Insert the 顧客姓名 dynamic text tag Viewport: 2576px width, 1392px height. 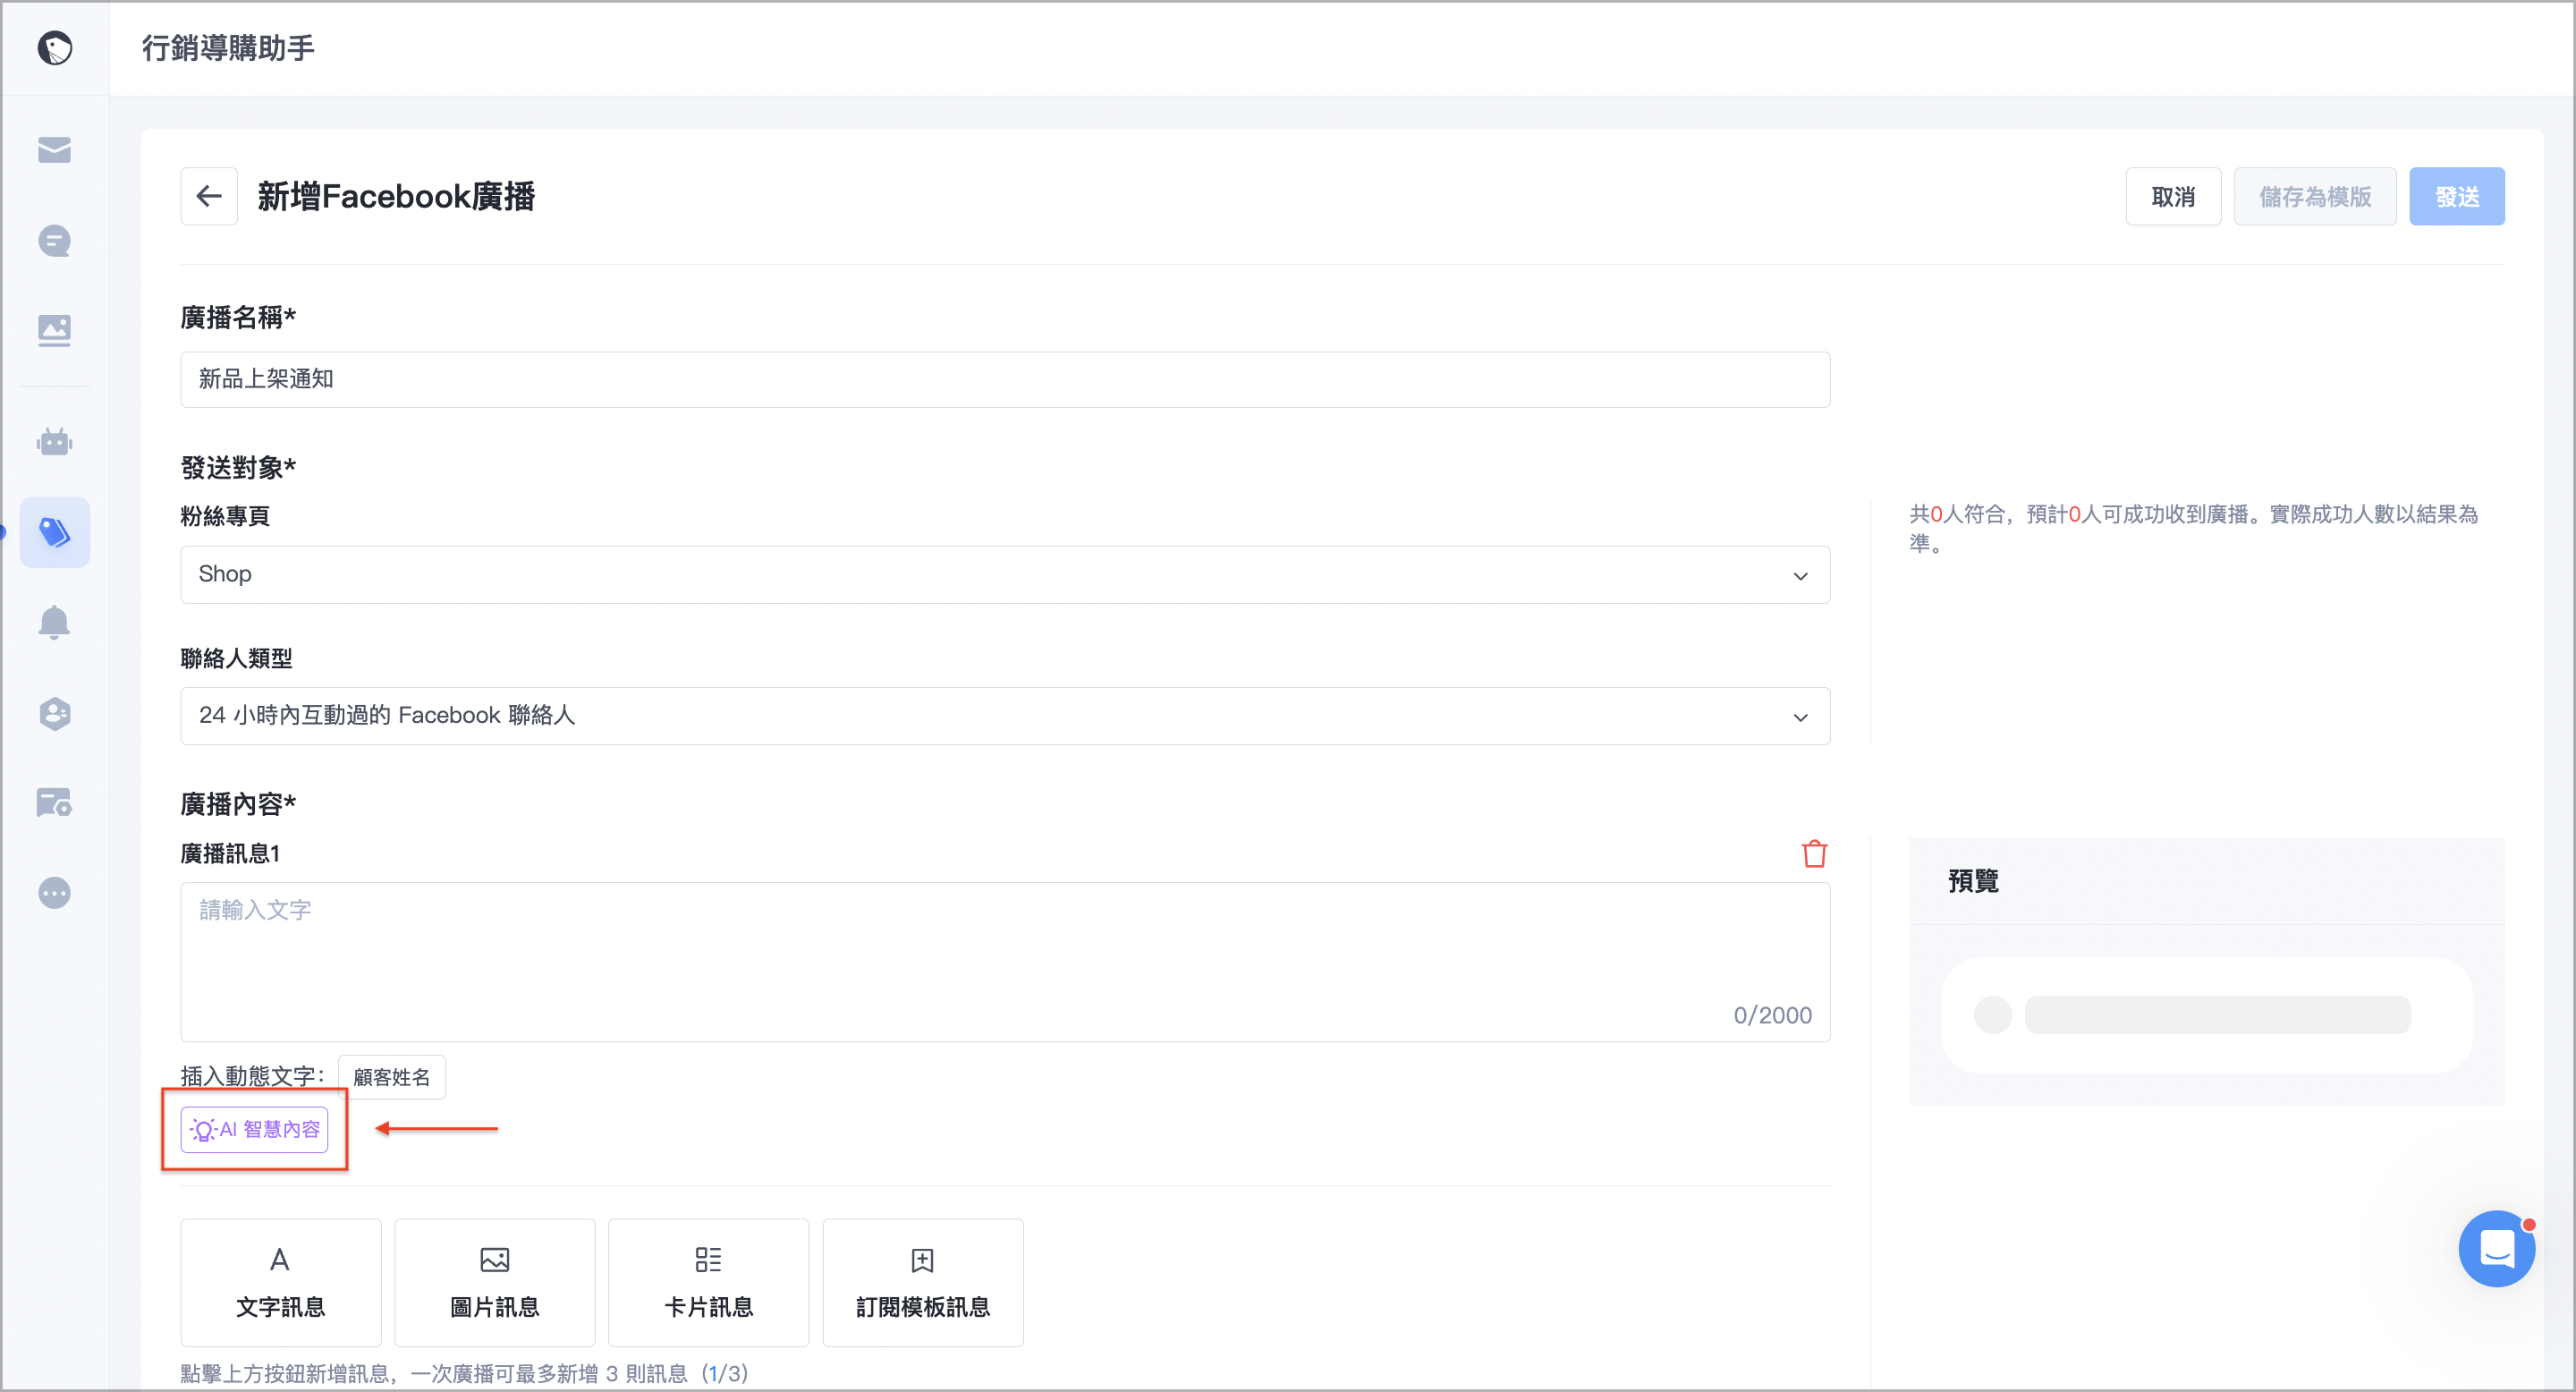[x=392, y=1077]
